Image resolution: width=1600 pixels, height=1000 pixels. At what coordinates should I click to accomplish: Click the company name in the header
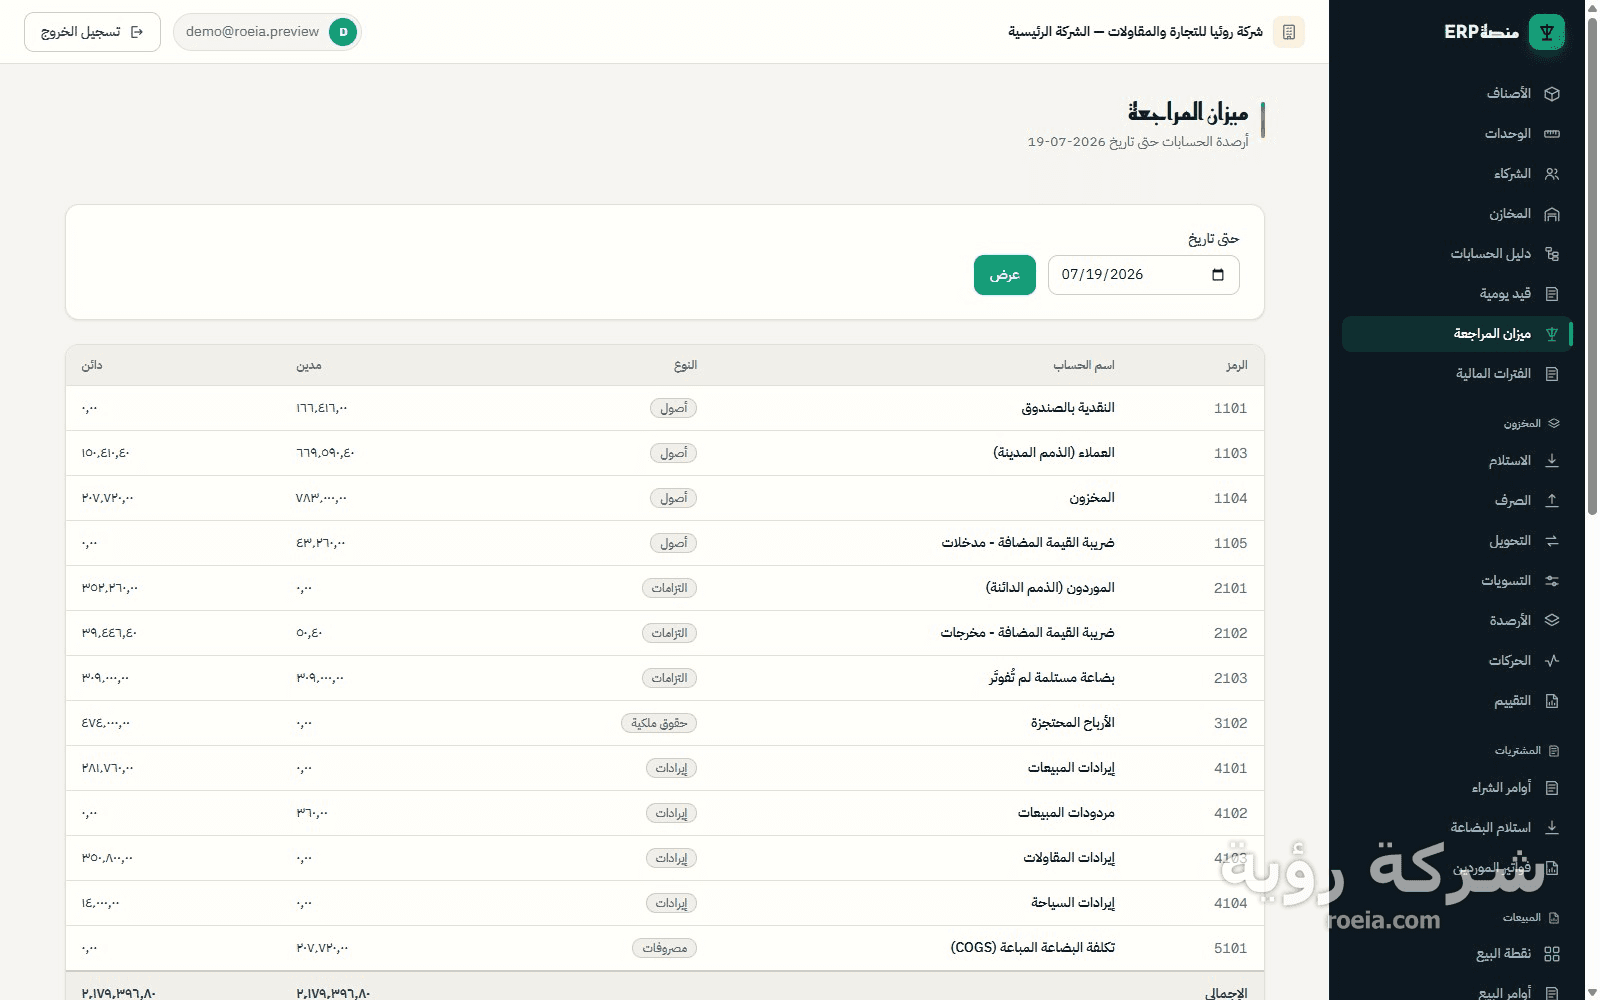tap(1135, 32)
